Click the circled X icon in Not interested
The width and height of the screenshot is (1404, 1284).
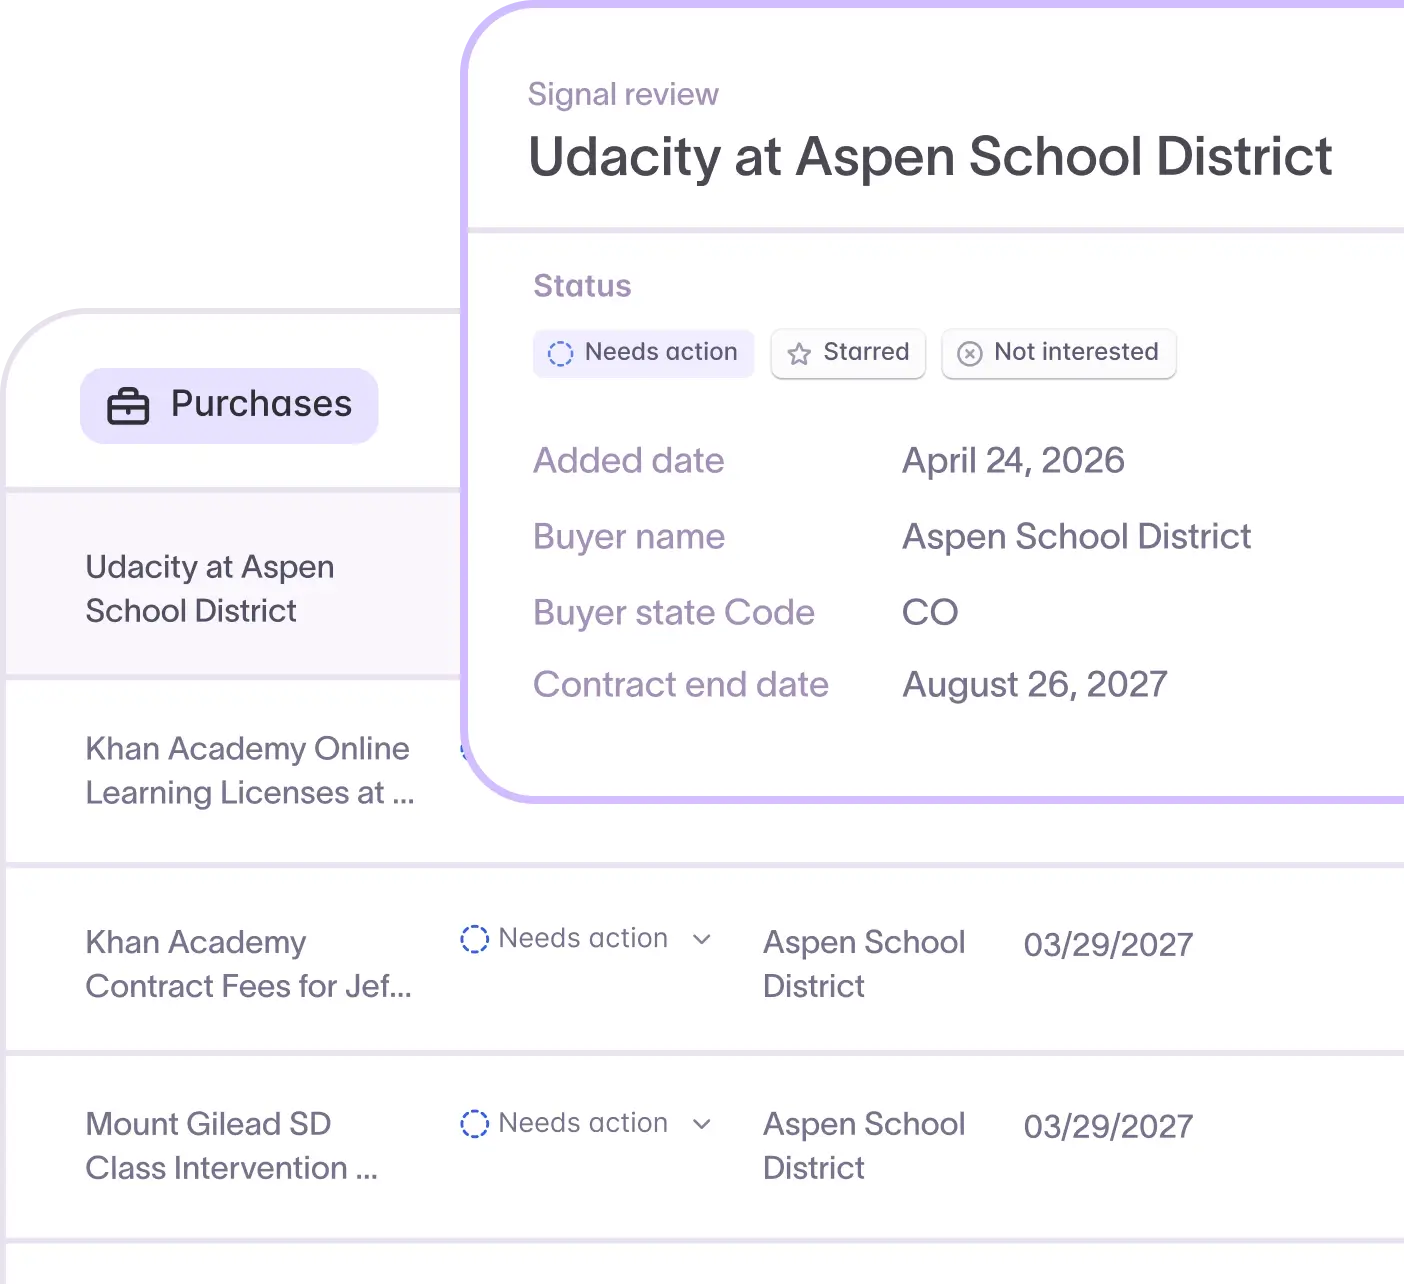click(970, 354)
